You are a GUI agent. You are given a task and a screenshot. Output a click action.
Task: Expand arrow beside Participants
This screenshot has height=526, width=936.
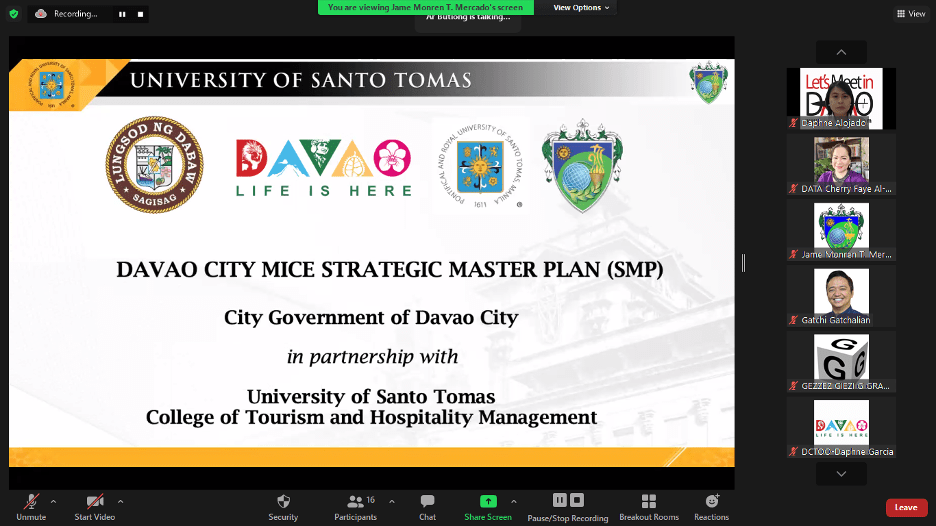pyautogui.click(x=392, y=502)
